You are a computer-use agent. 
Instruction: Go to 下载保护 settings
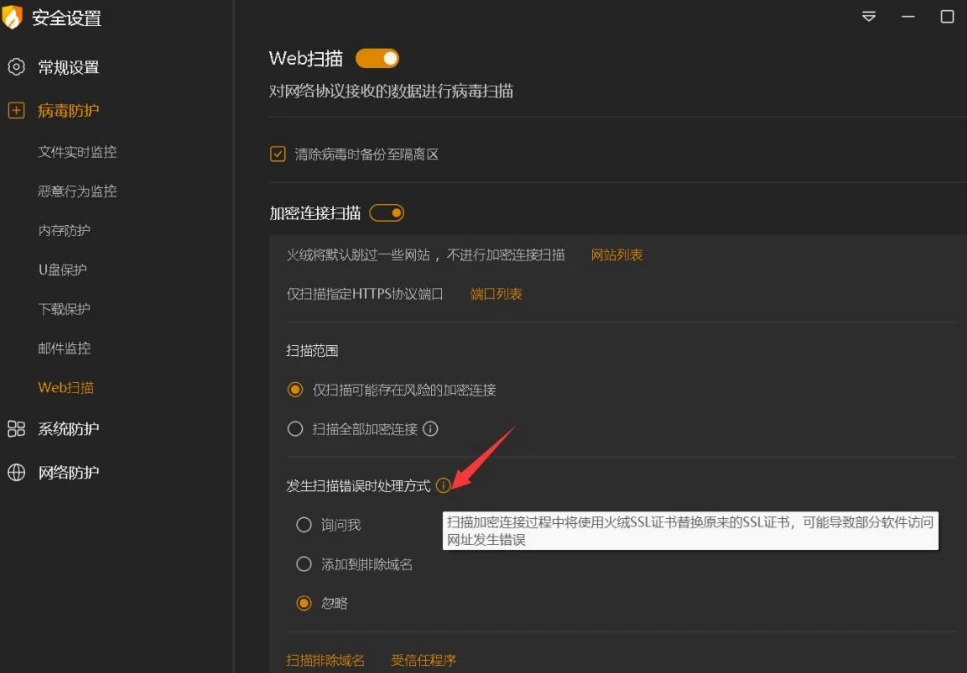[x=64, y=309]
